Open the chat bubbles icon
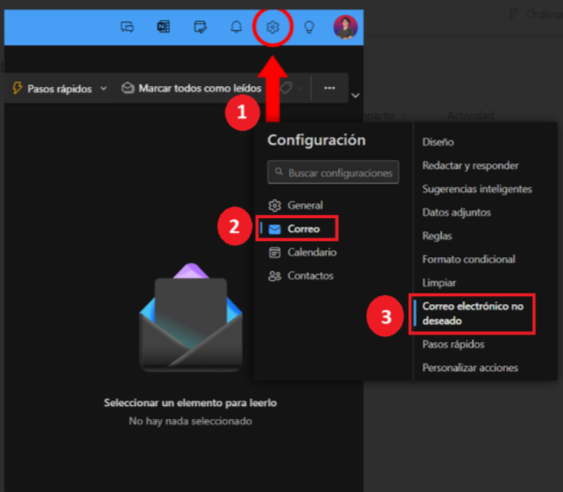Image resolution: width=563 pixels, height=492 pixels. coord(127,27)
